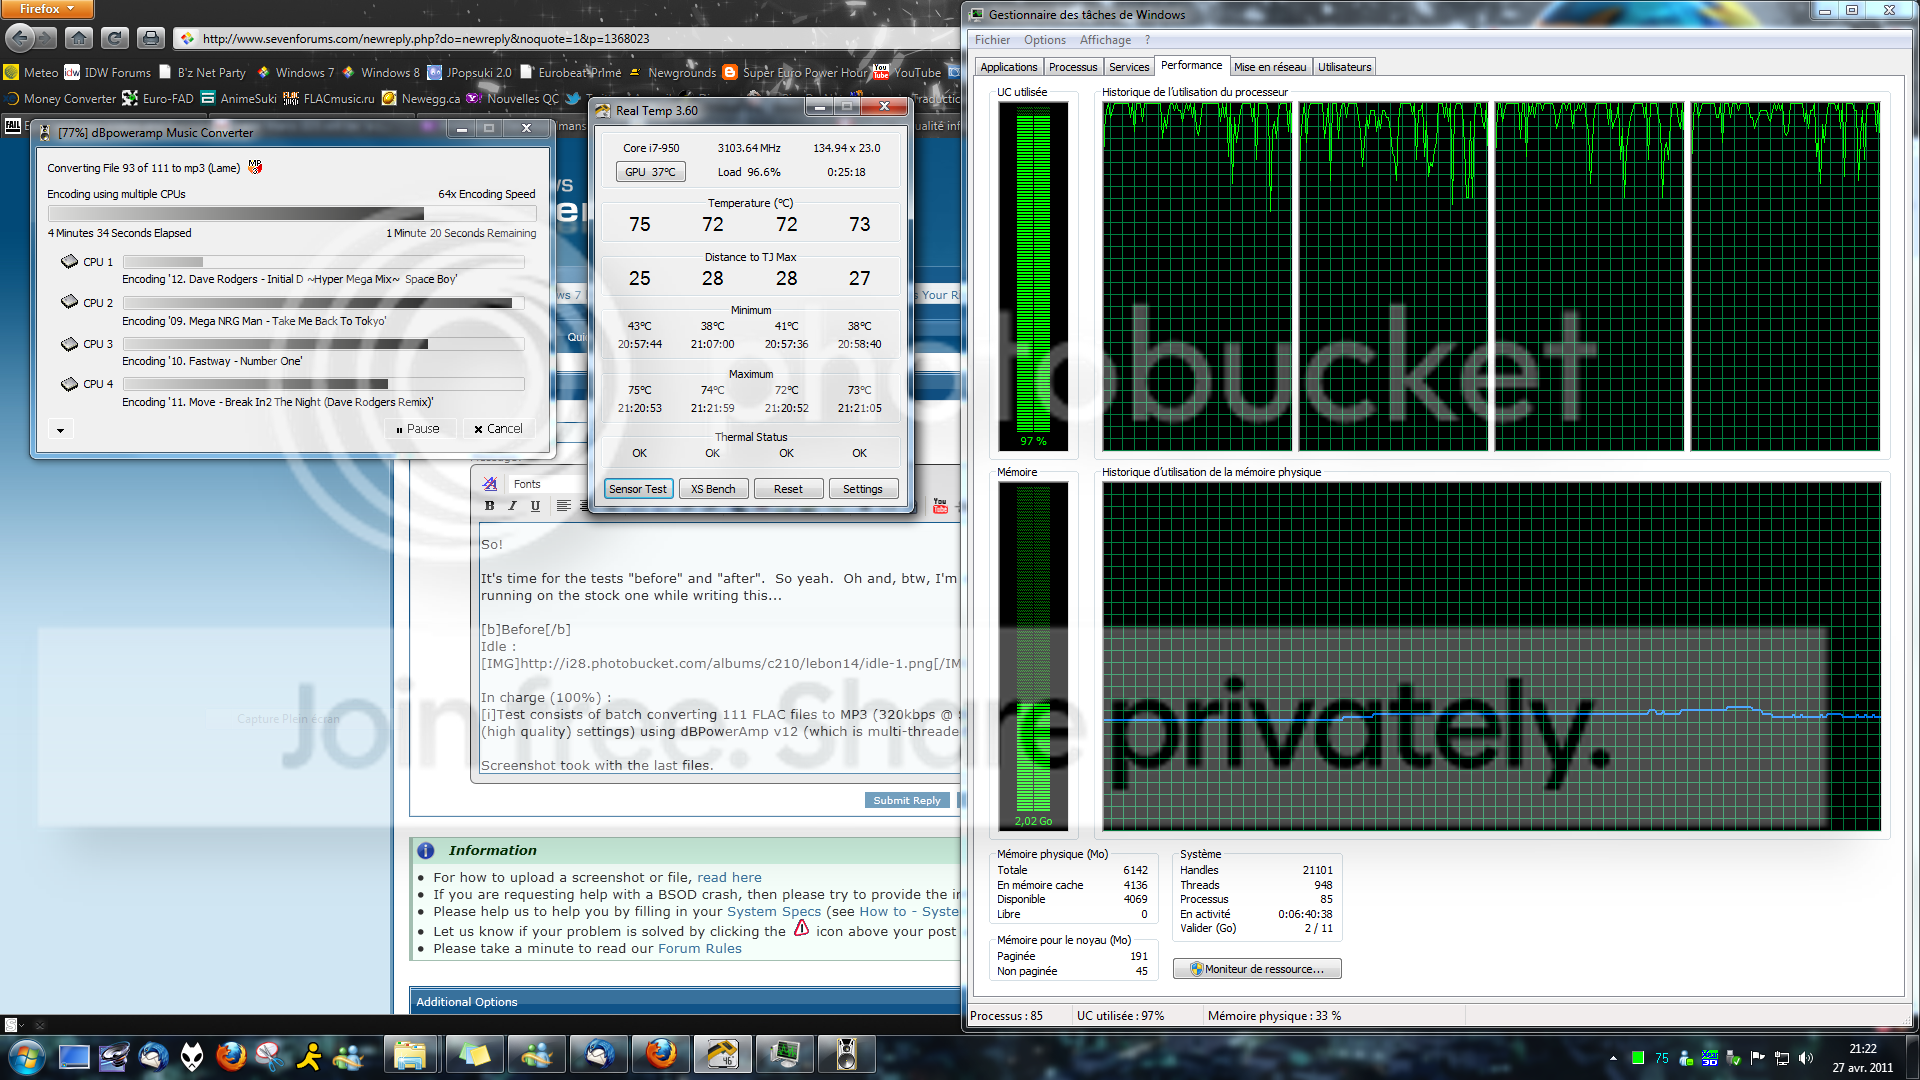Open the AnimeSuki bookmark
This screenshot has height=1080, width=1920.
click(239, 99)
